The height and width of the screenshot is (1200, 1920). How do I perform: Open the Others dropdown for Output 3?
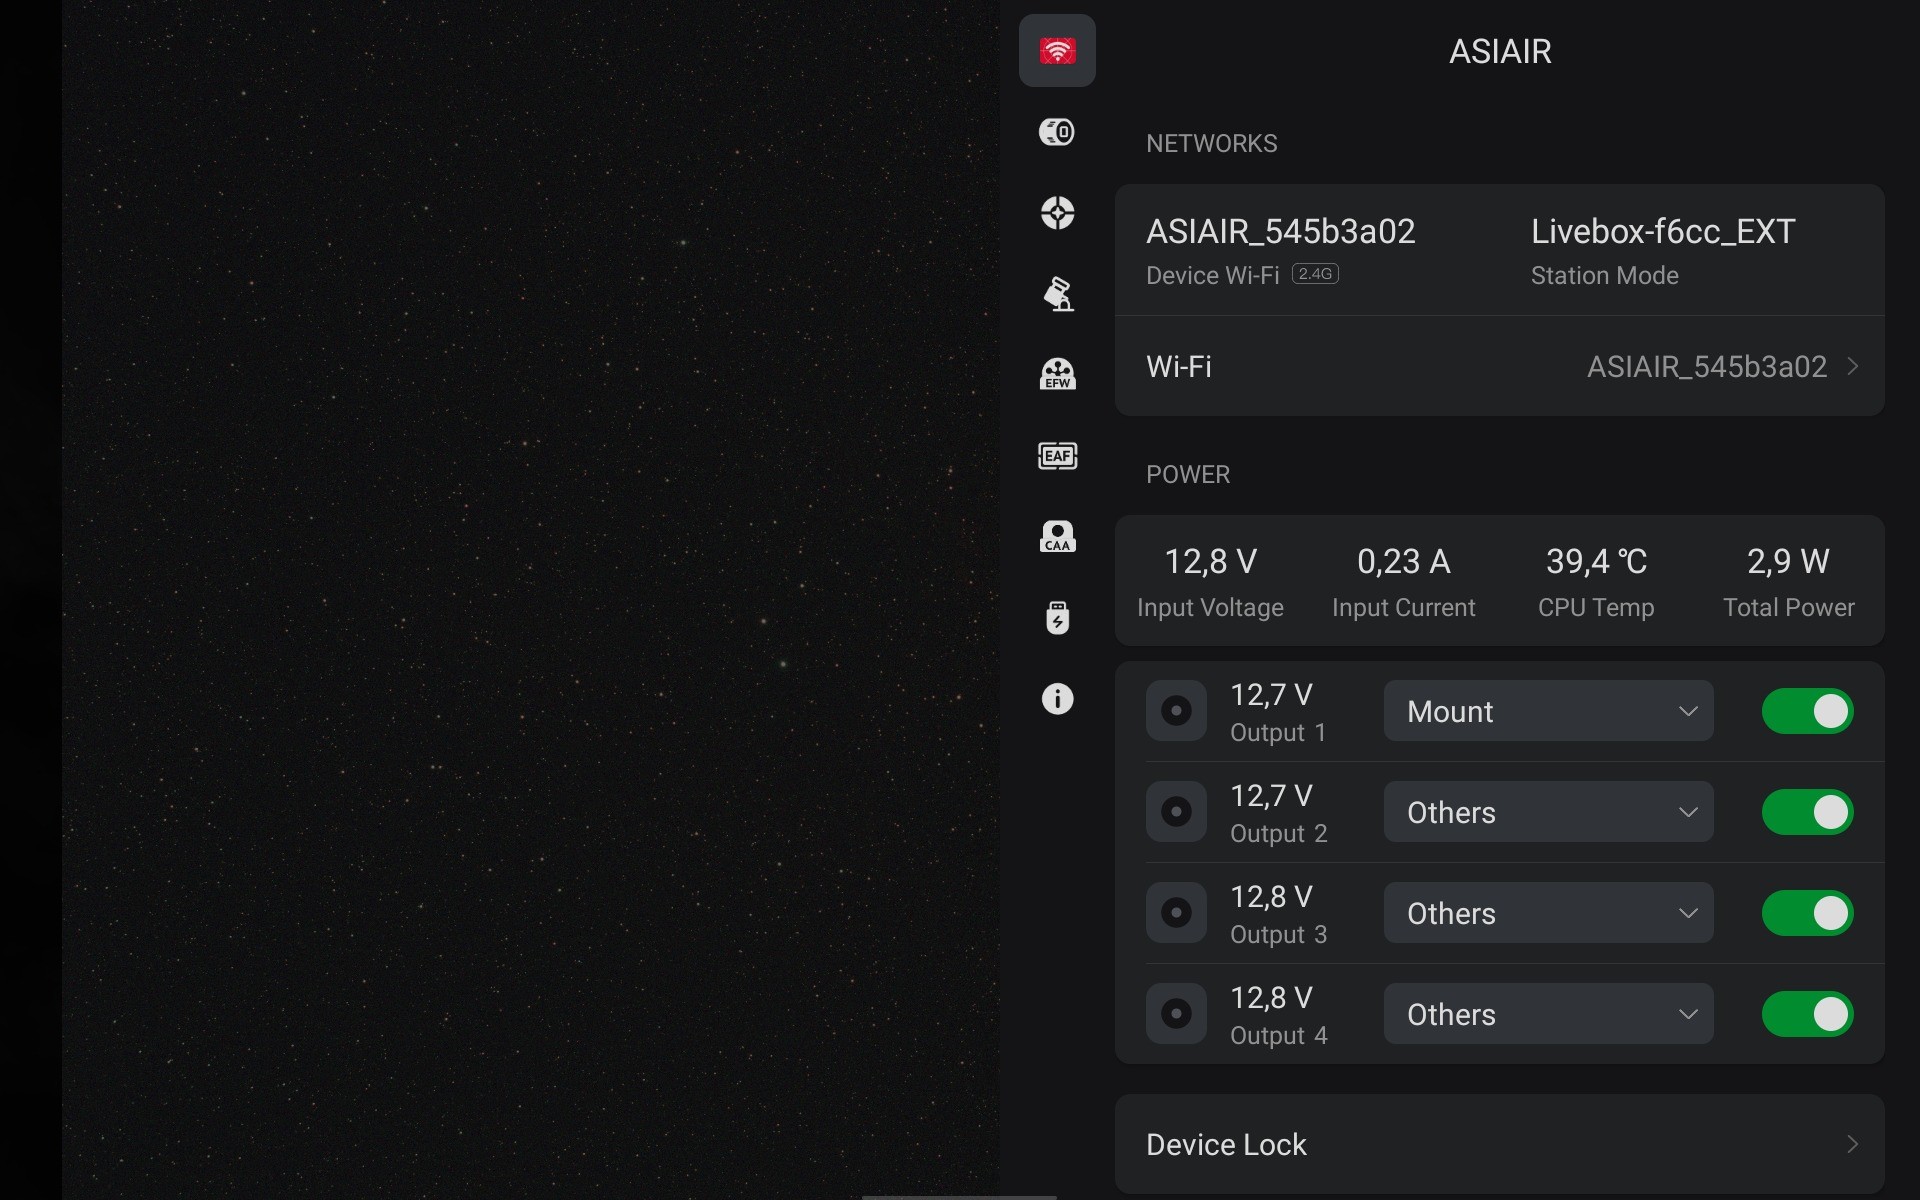click(1548, 913)
